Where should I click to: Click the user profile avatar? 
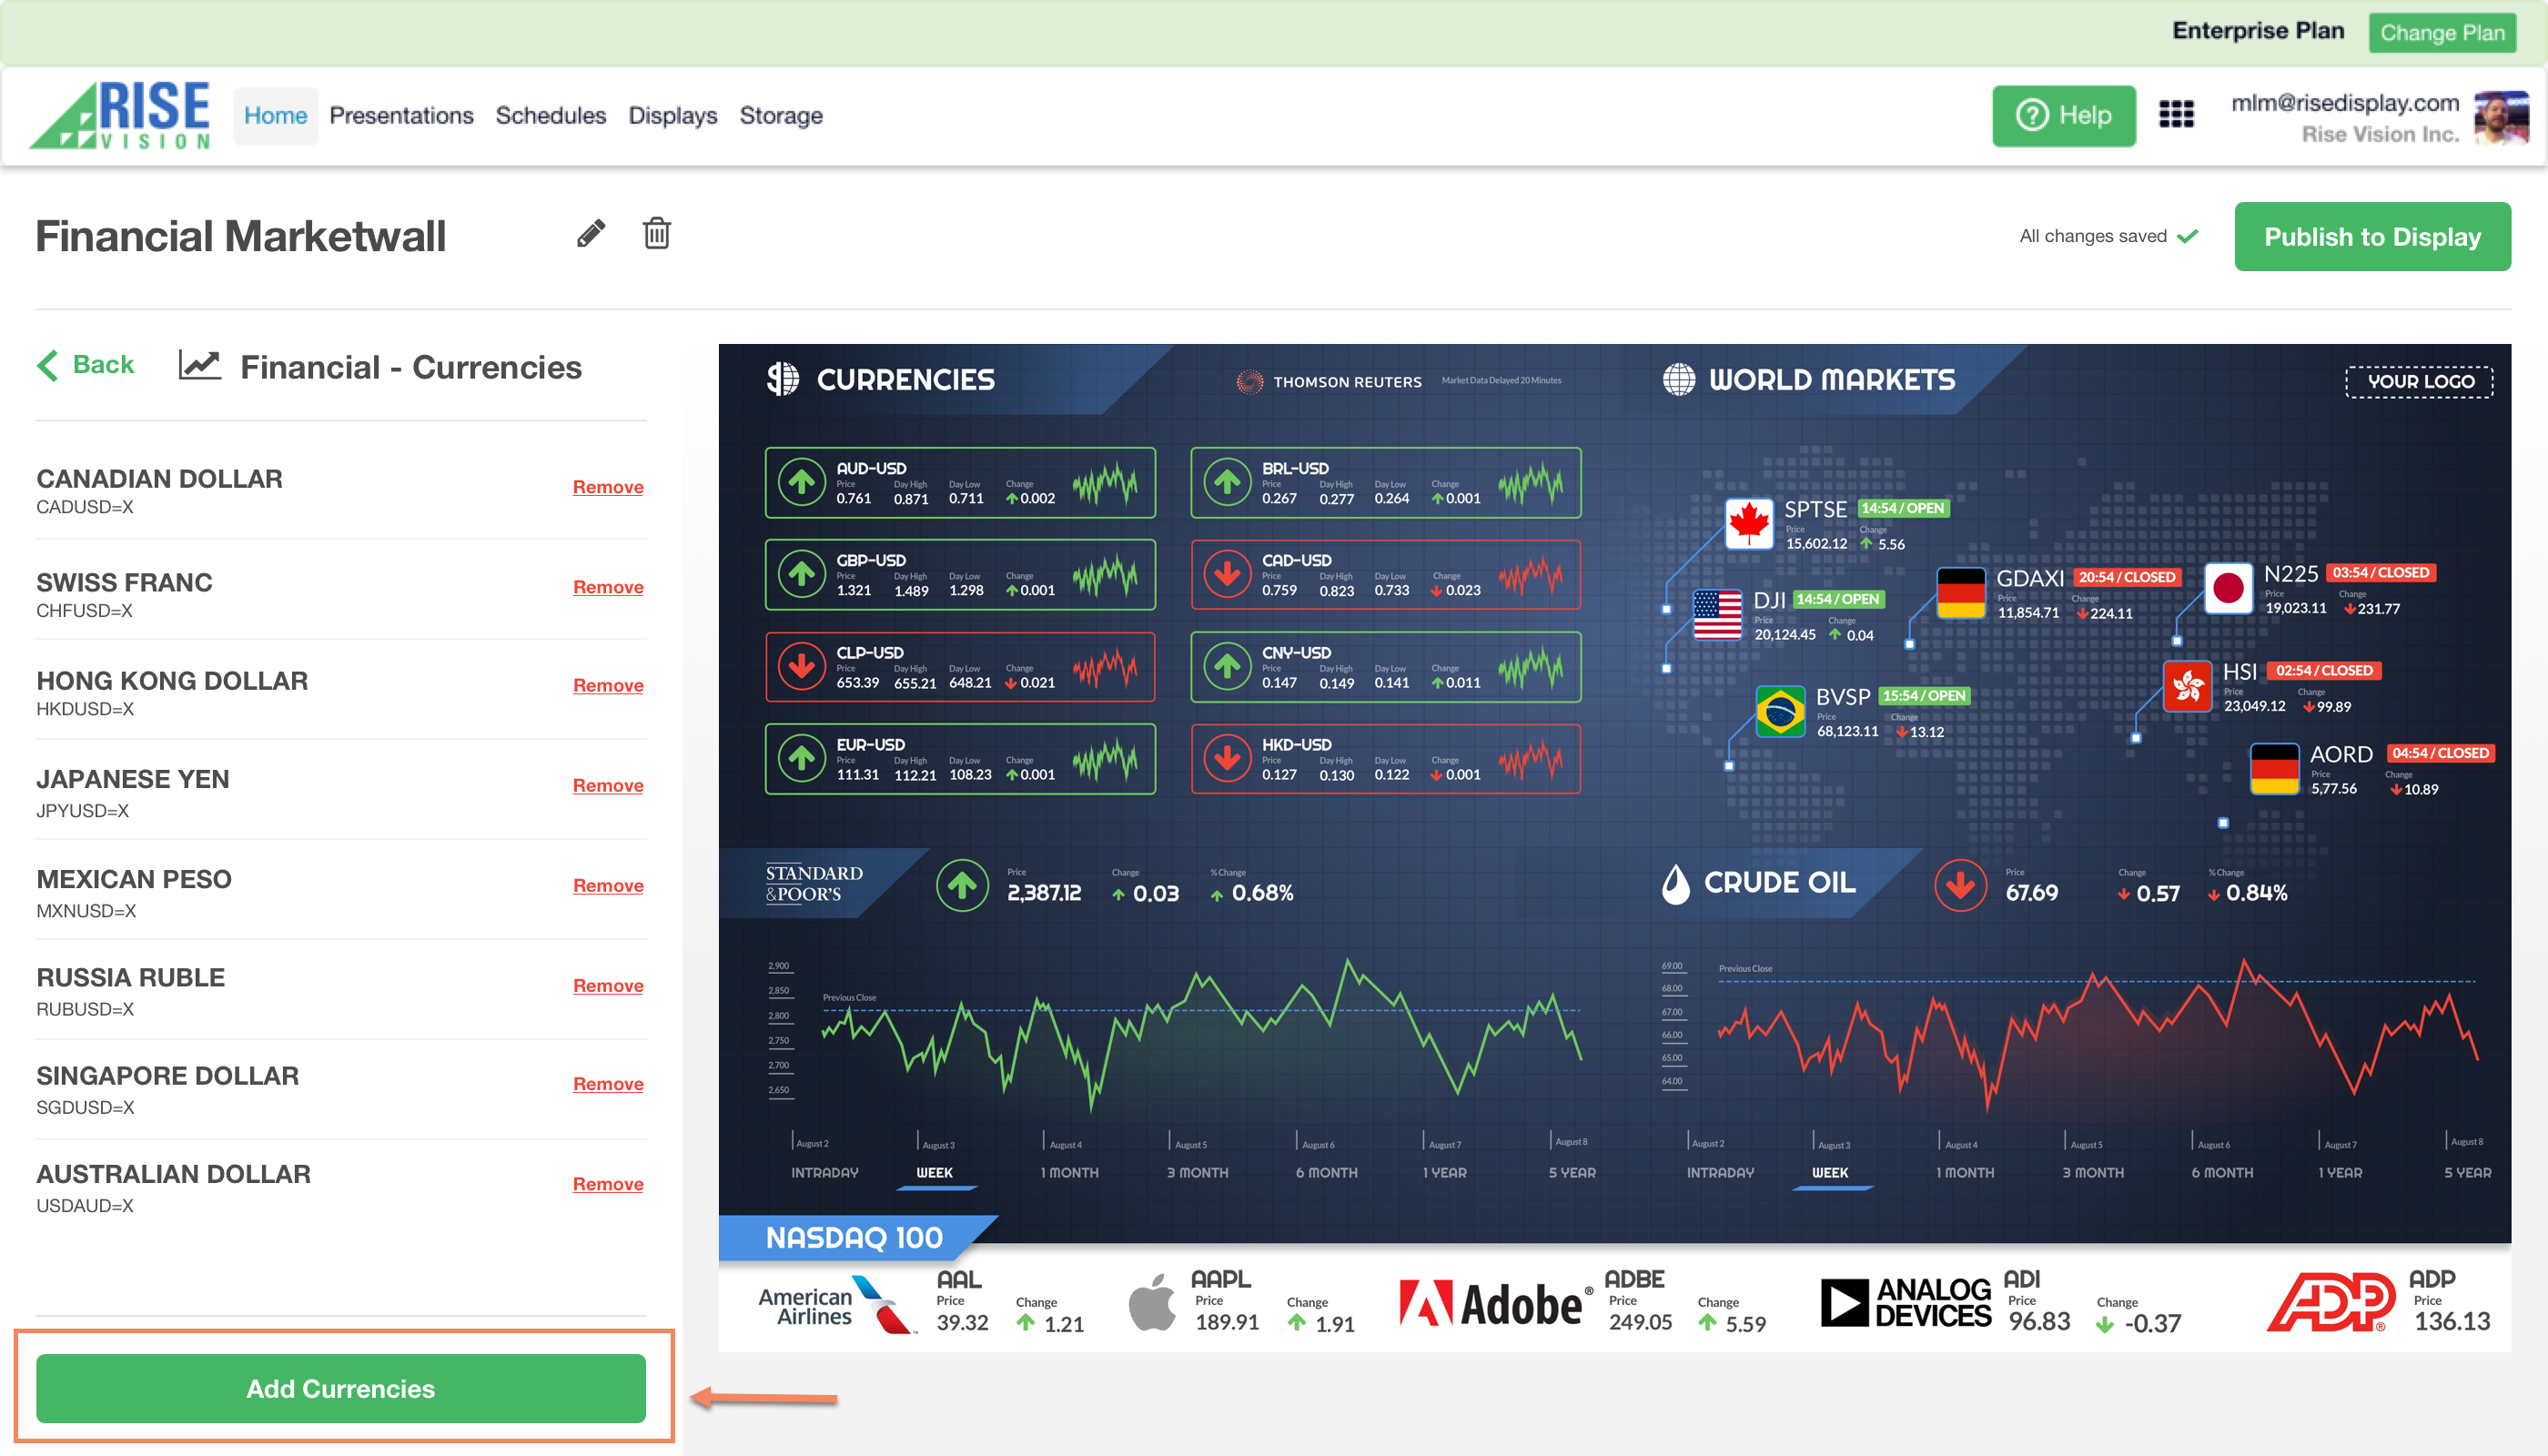[2502, 117]
